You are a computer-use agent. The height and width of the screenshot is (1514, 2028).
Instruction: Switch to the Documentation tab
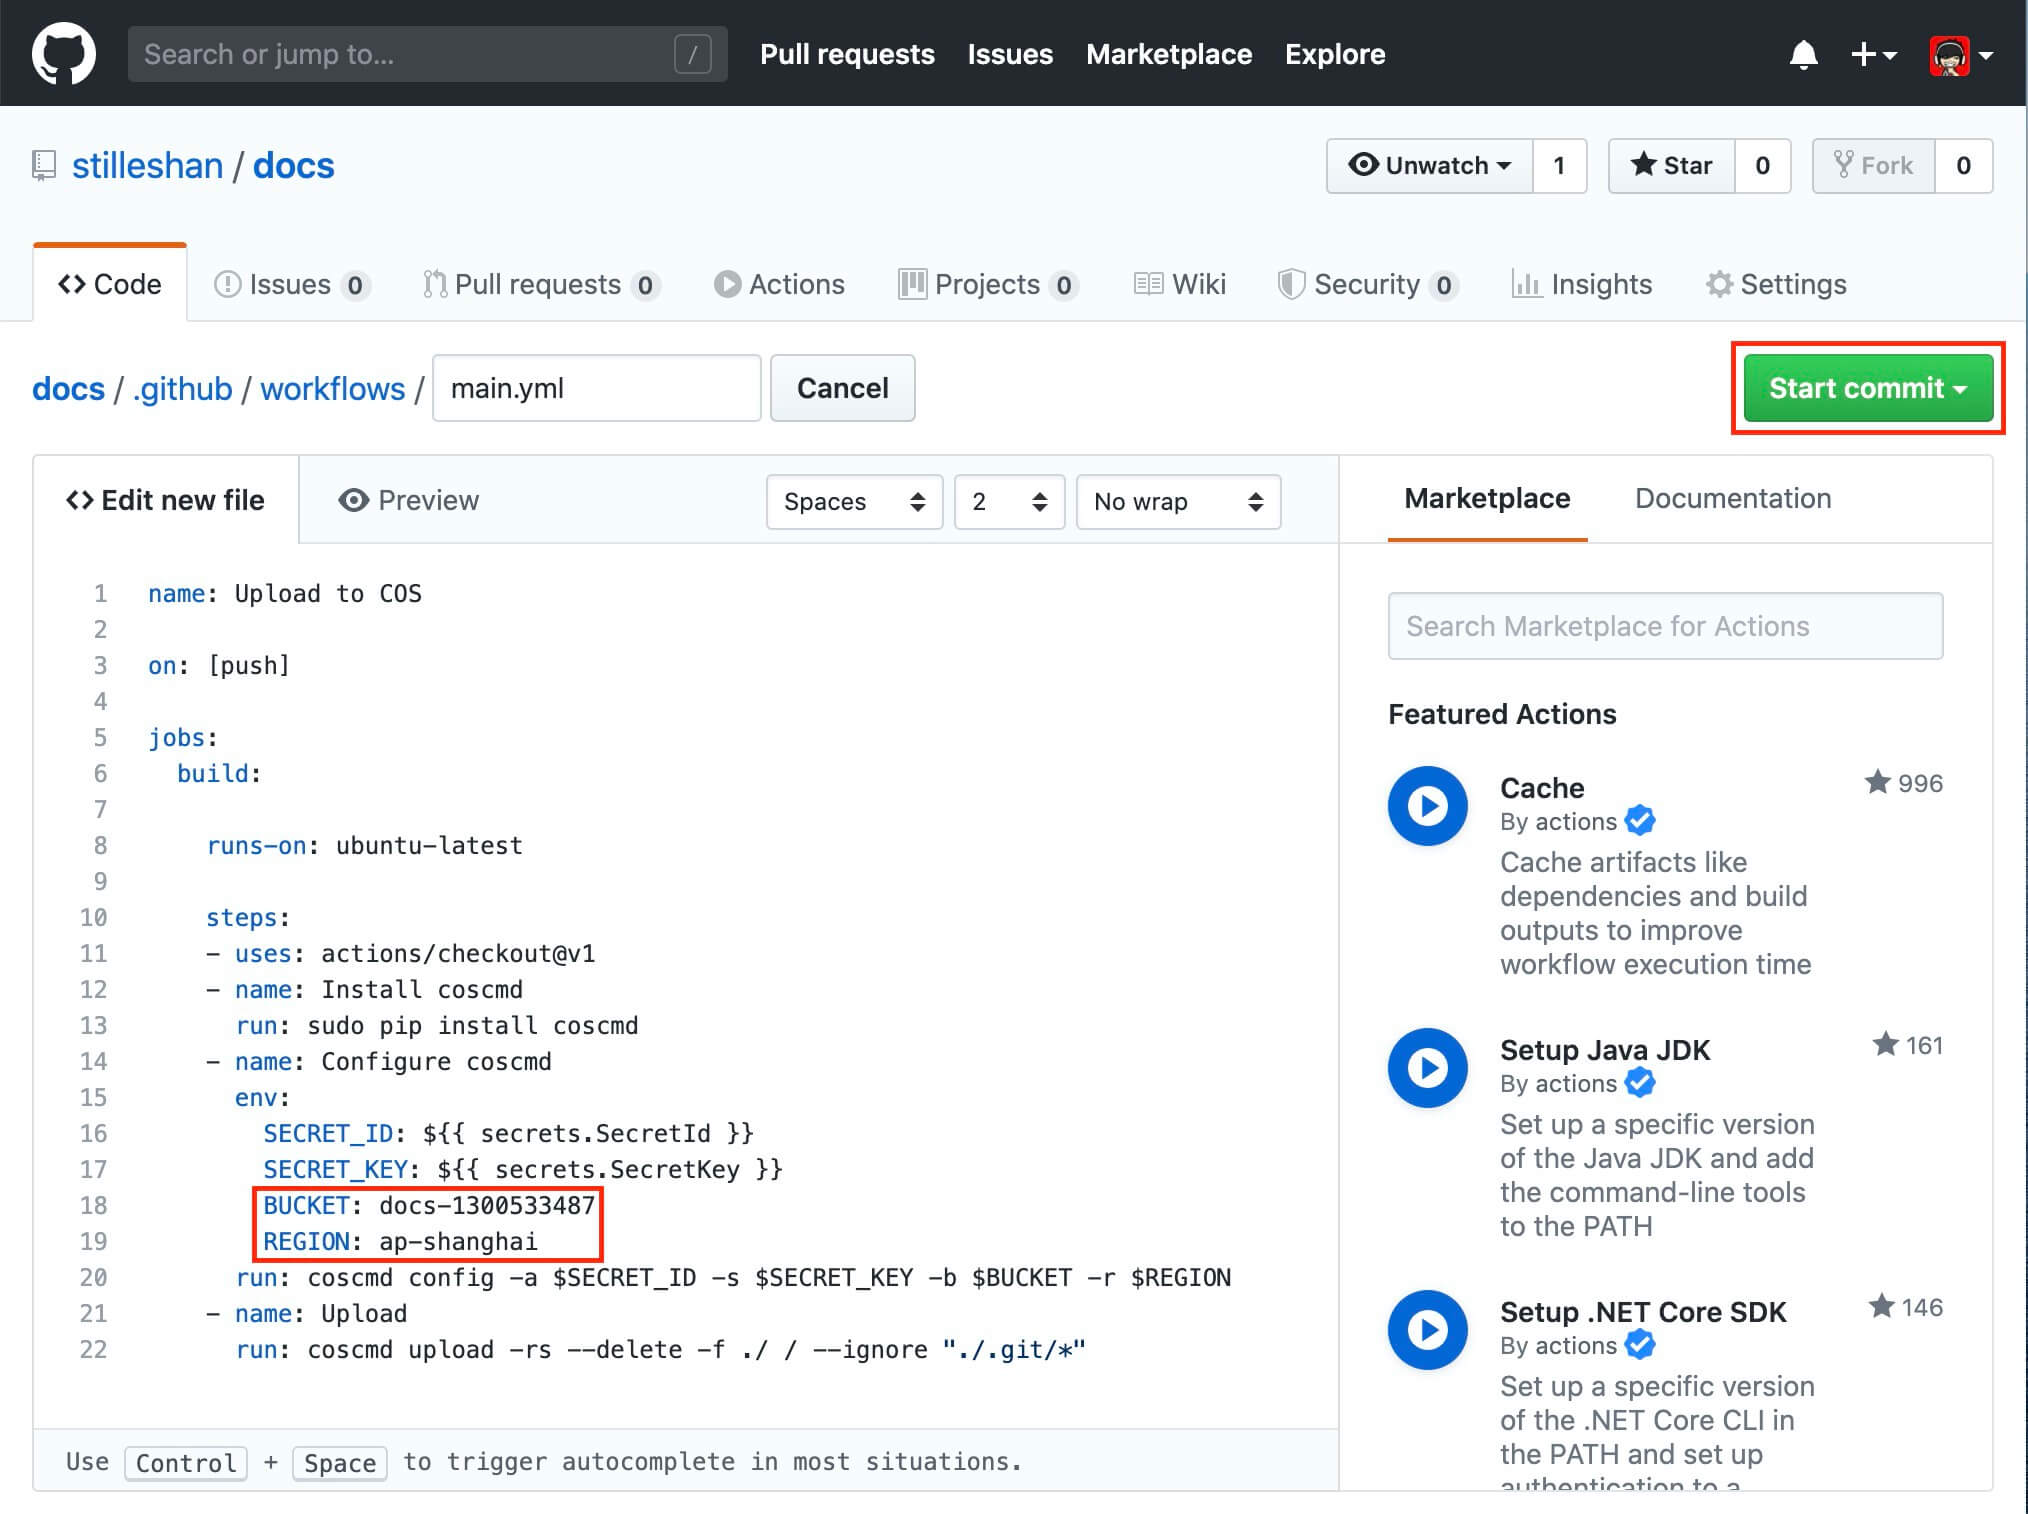coord(1732,499)
